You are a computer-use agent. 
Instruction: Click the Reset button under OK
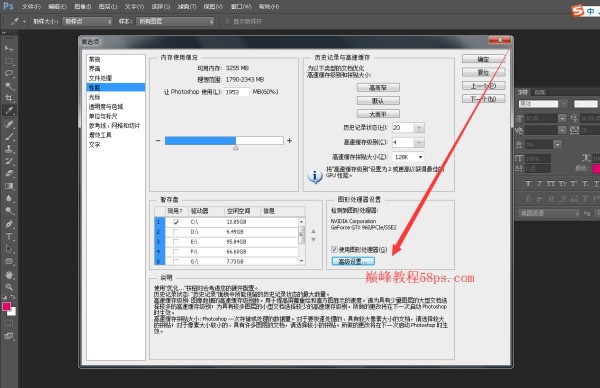(483, 72)
